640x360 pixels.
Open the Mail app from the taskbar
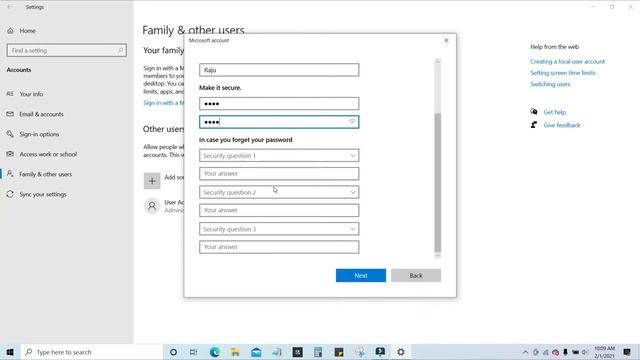[x=256, y=352]
